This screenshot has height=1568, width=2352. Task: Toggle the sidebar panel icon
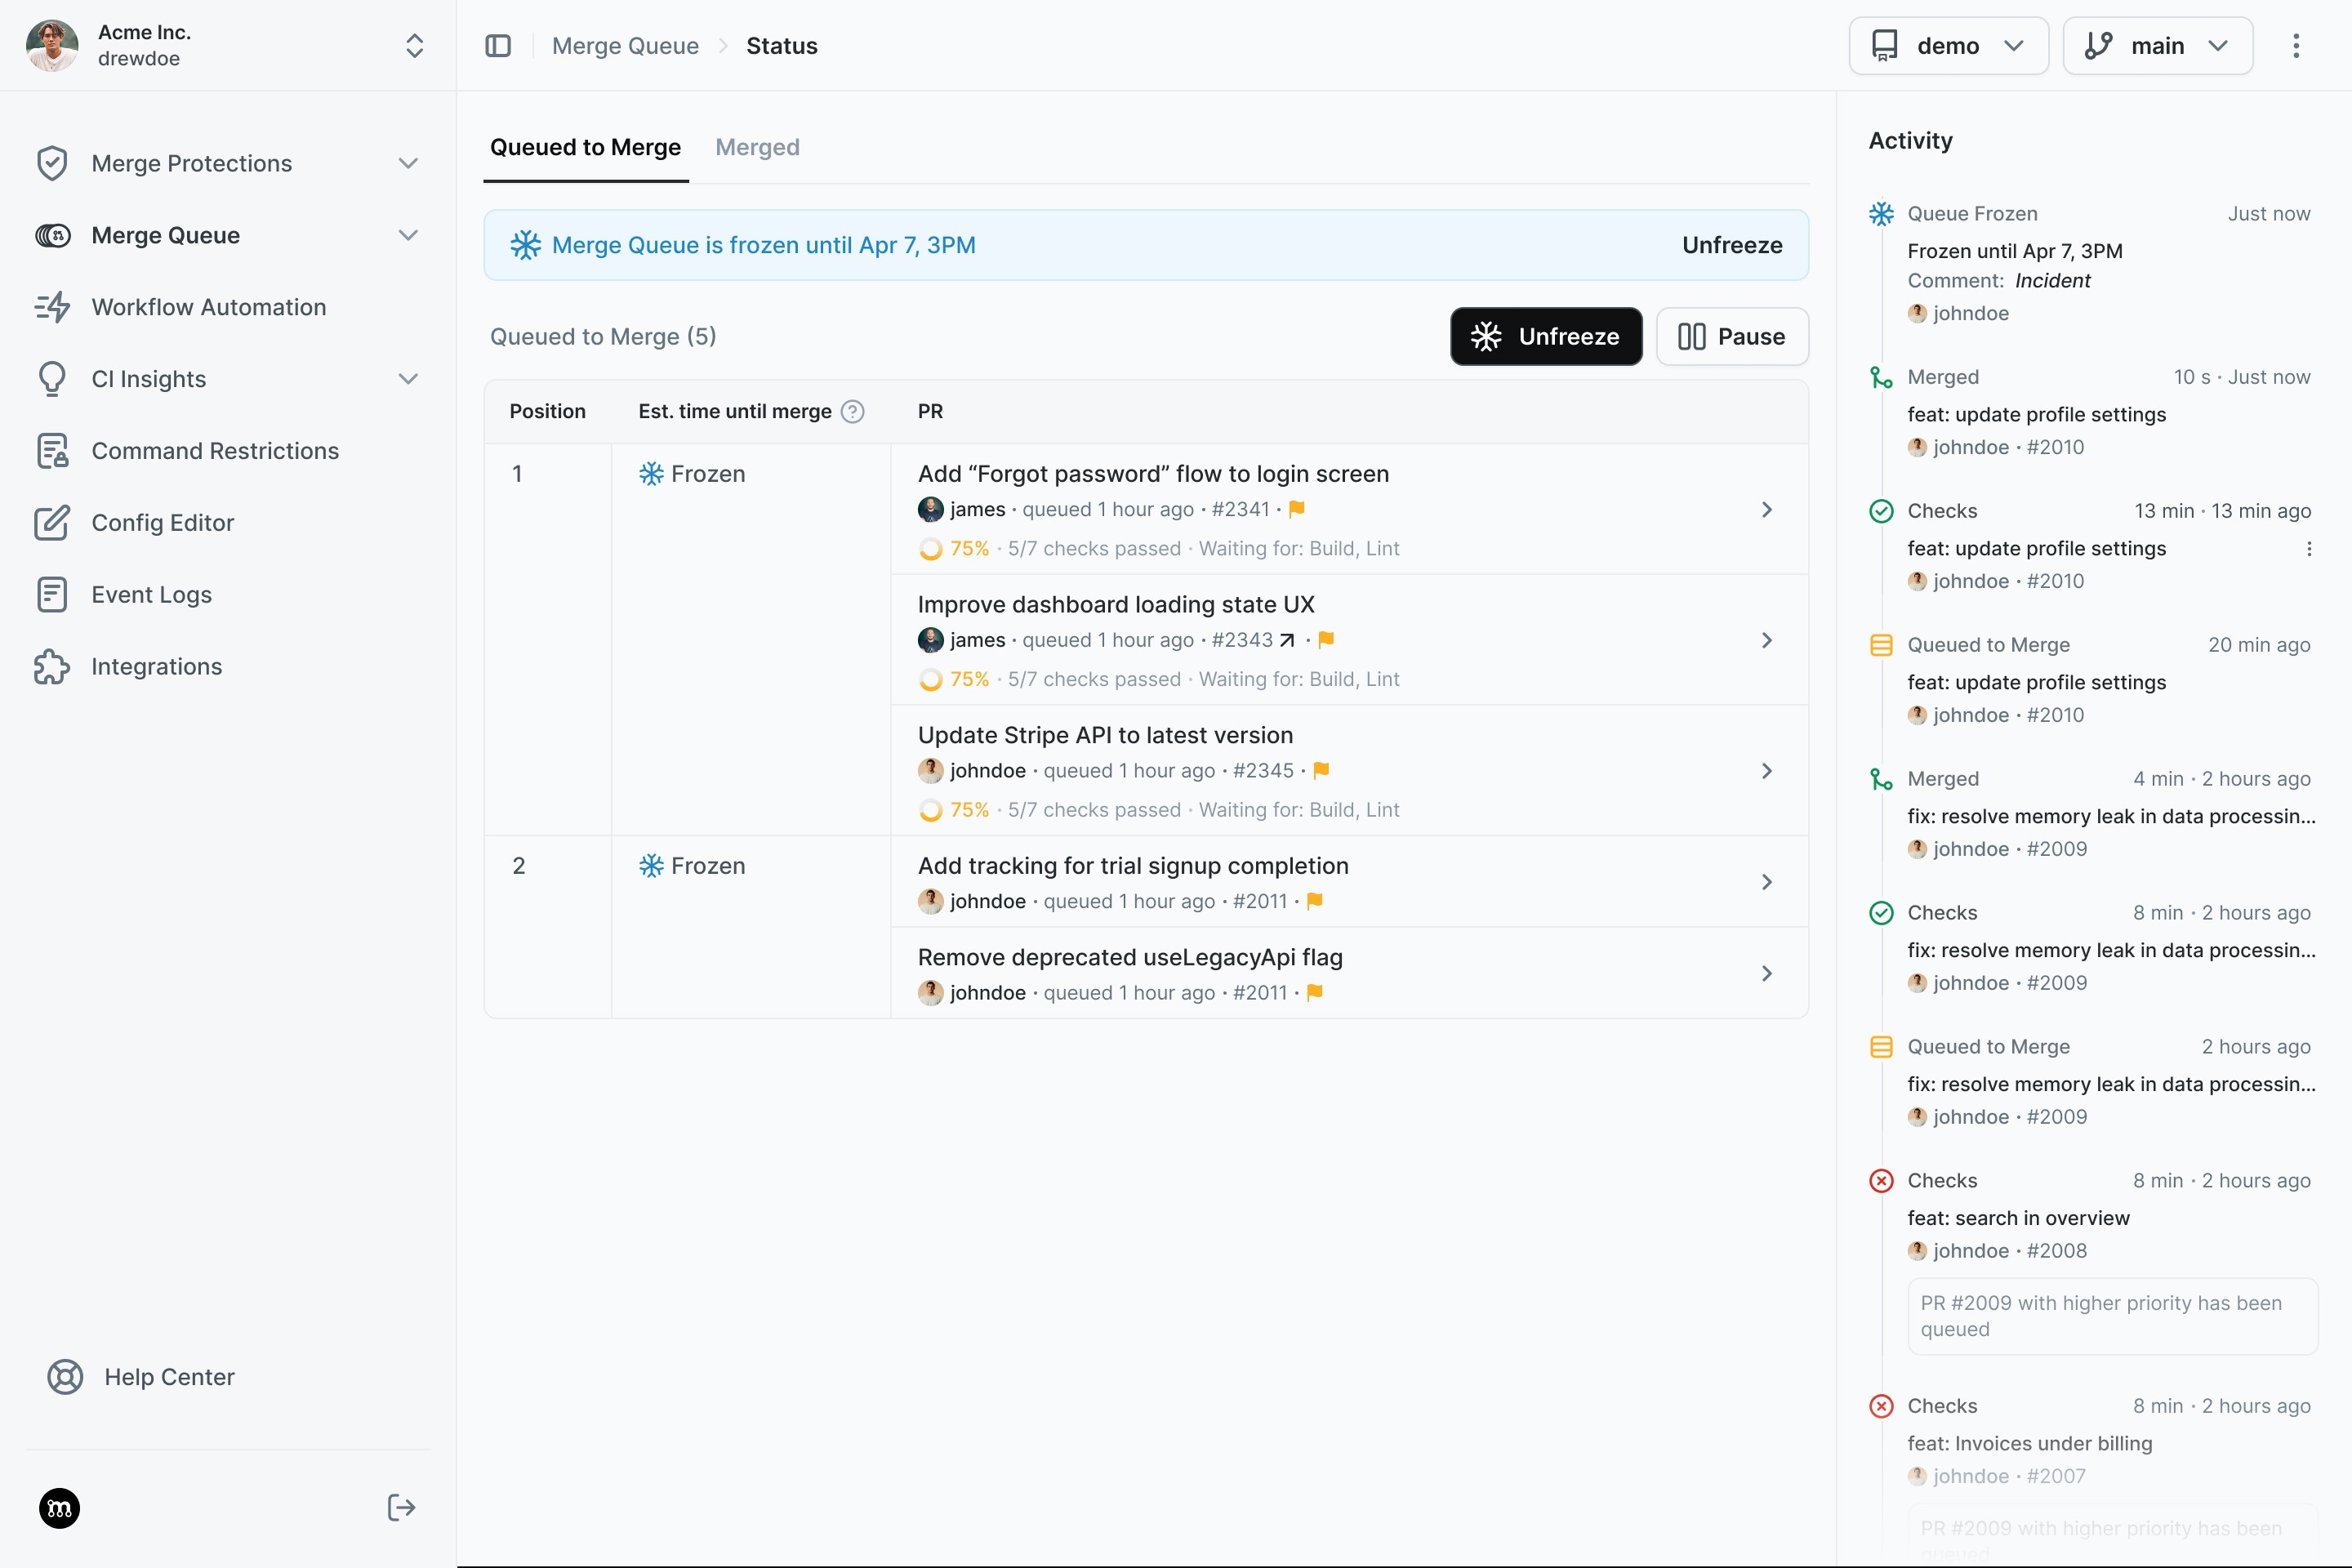(498, 46)
